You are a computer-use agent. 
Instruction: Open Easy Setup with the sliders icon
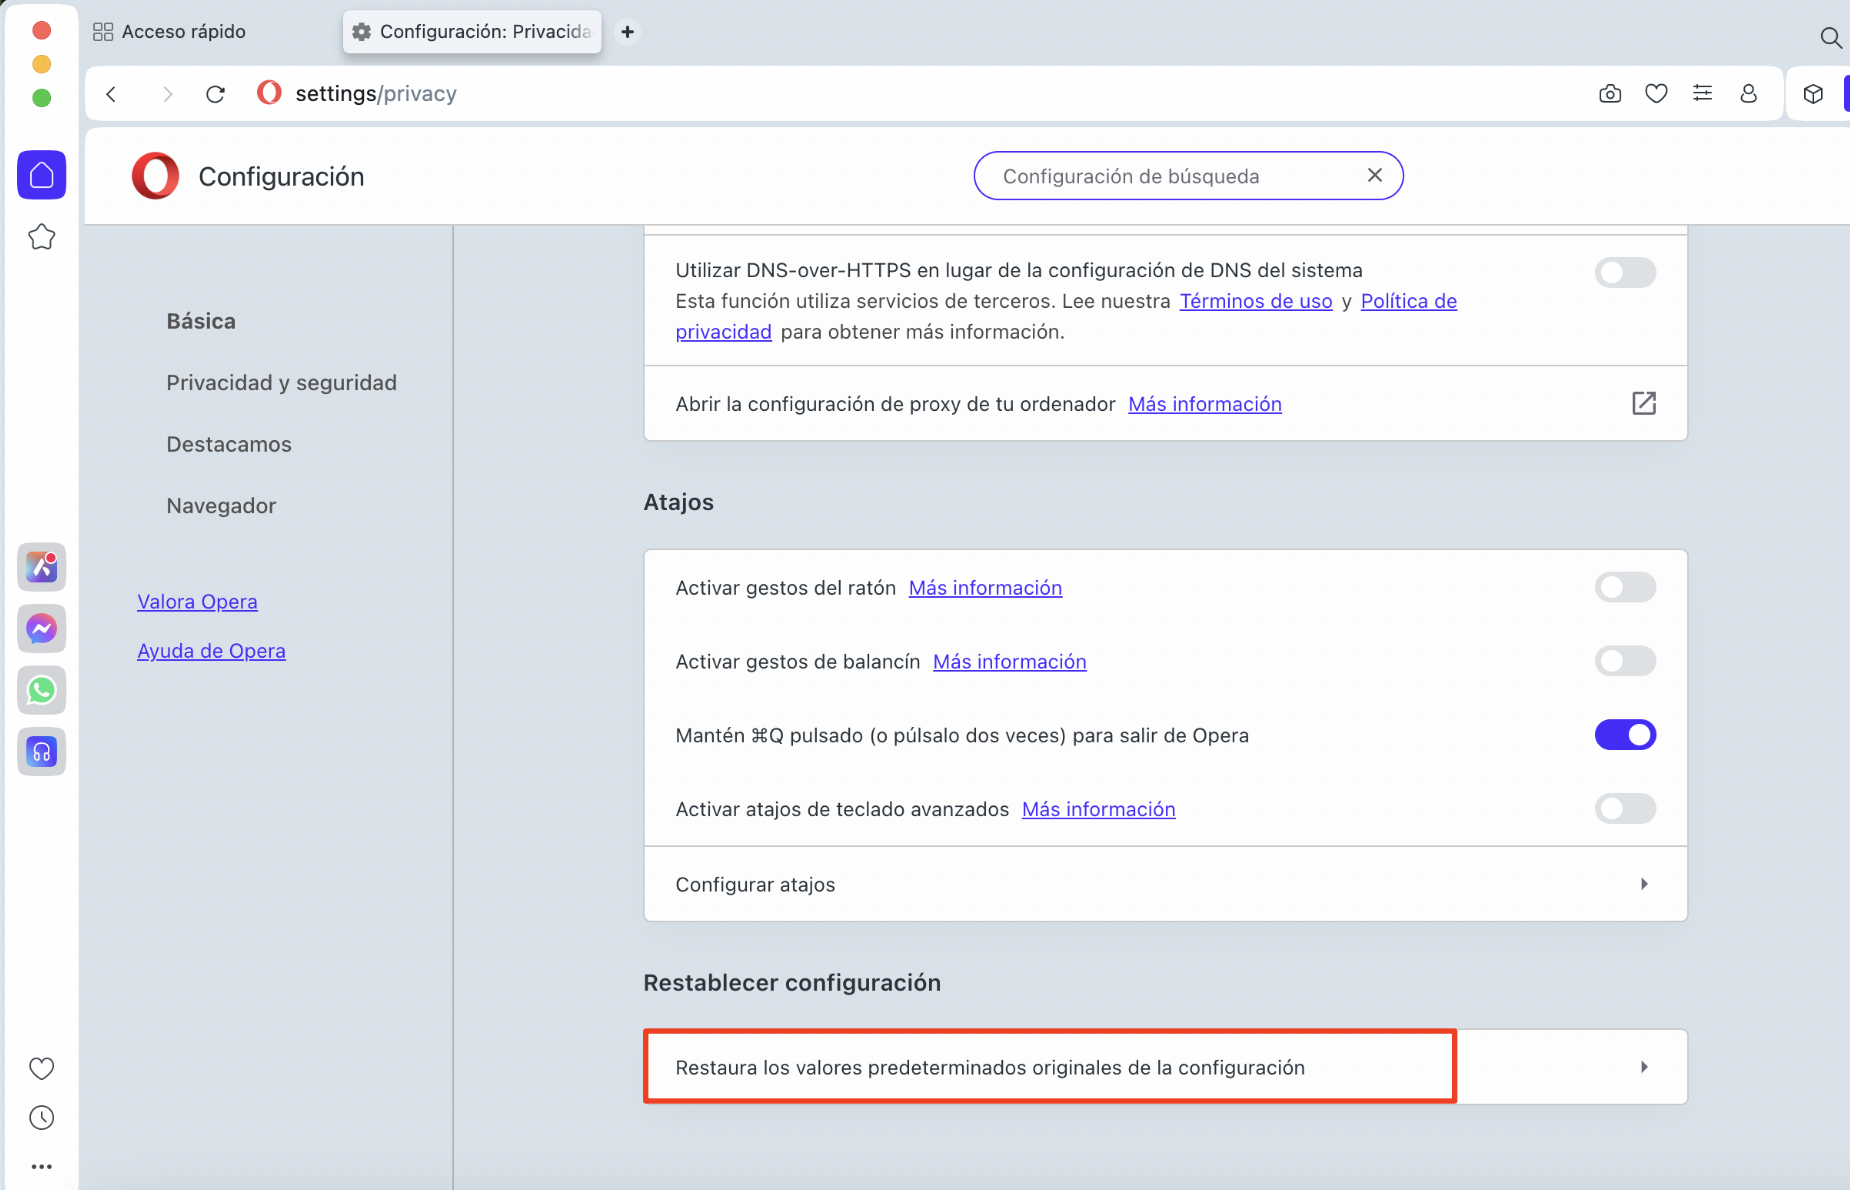[1703, 93]
